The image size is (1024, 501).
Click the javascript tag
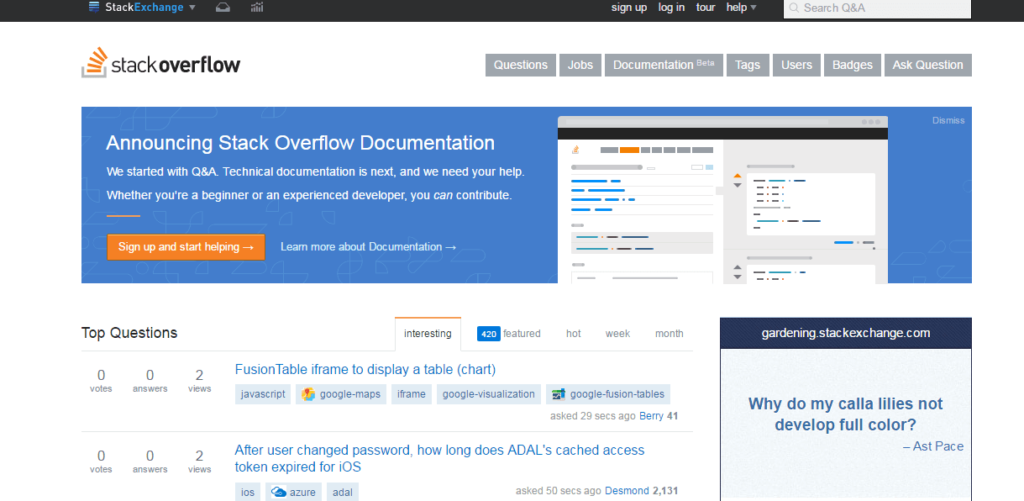[x=263, y=395]
